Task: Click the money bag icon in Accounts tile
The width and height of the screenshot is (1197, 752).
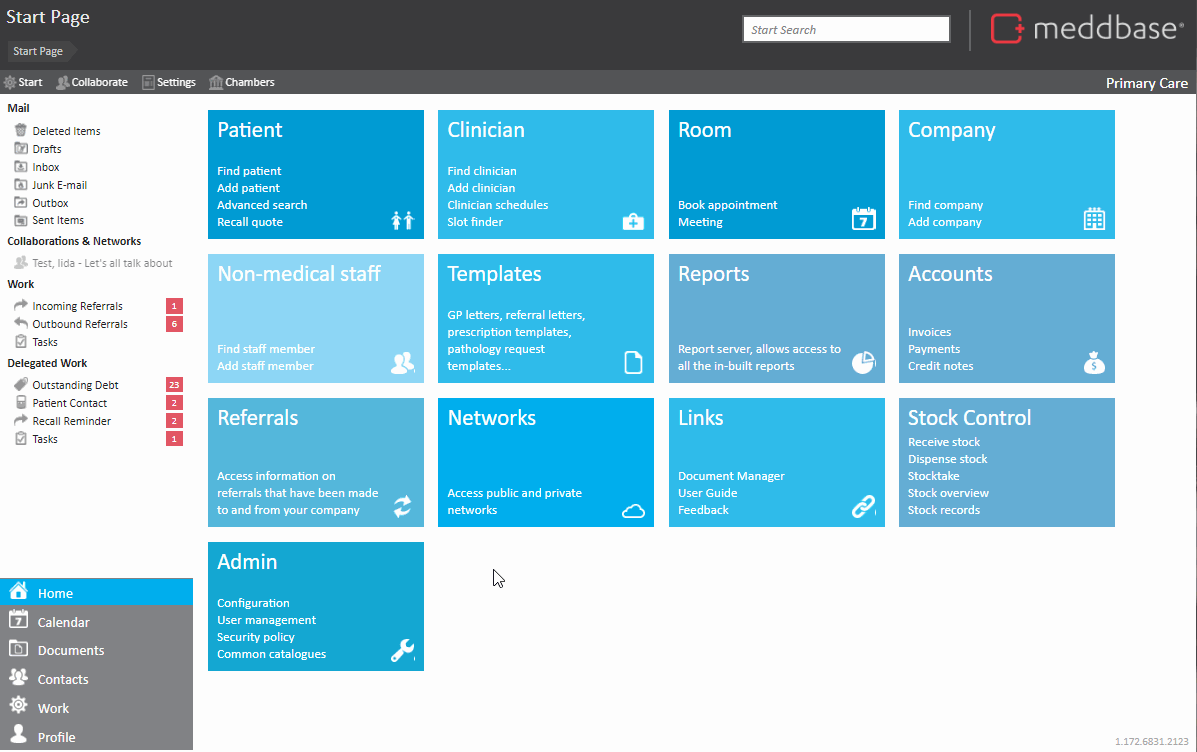Action: click(1094, 363)
